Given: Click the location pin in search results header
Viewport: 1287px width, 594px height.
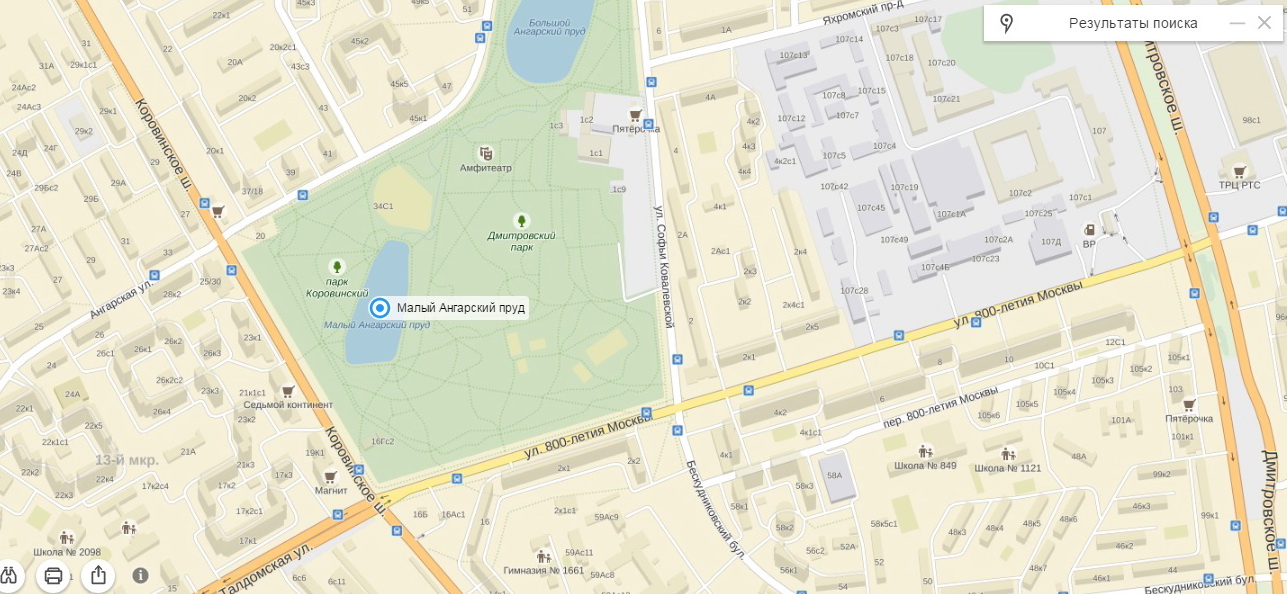Looking at the screenshot, I should click(1006, 23).
